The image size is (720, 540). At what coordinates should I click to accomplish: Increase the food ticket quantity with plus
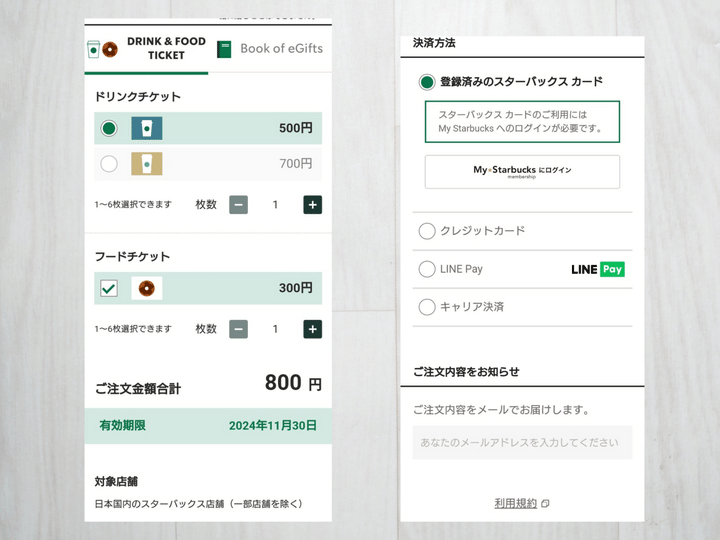[313, 329]
